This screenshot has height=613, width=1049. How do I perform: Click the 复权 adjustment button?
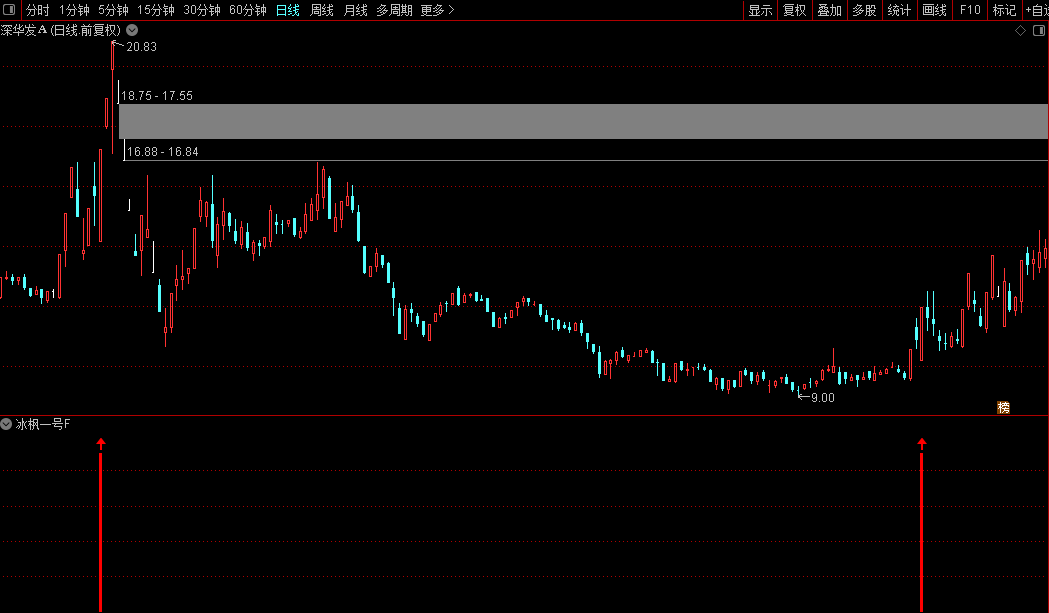(795, 10)
